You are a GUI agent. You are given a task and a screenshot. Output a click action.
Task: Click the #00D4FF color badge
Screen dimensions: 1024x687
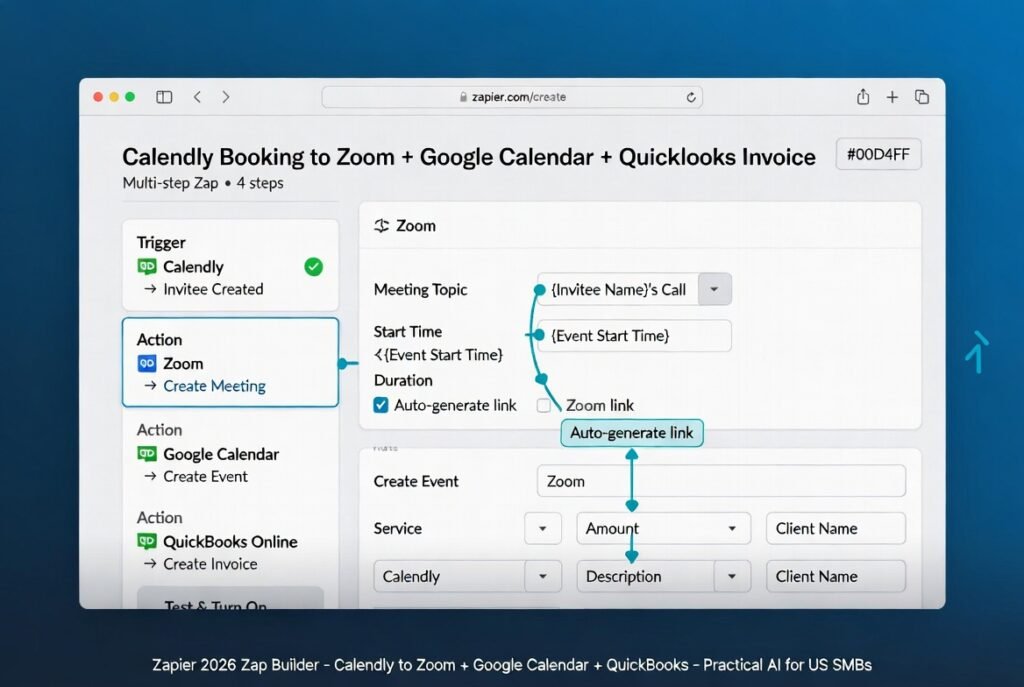click(878, 154)
